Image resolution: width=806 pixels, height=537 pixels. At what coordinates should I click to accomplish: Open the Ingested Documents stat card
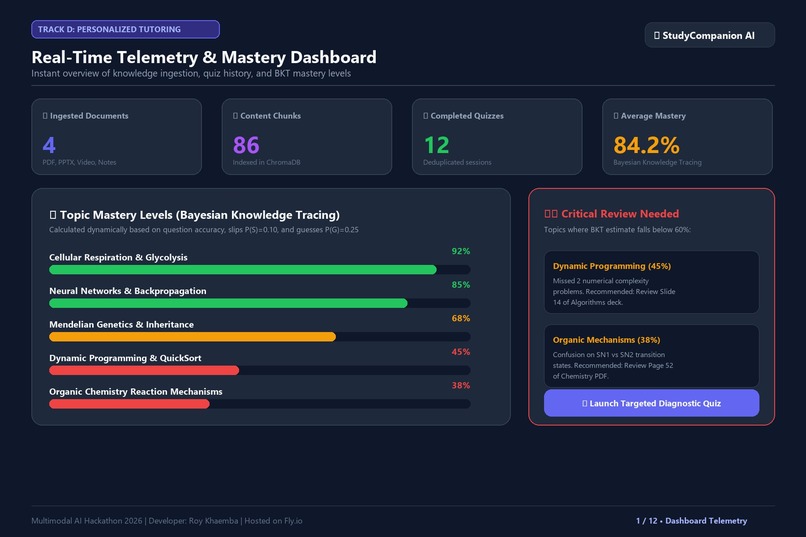[117, 137]
